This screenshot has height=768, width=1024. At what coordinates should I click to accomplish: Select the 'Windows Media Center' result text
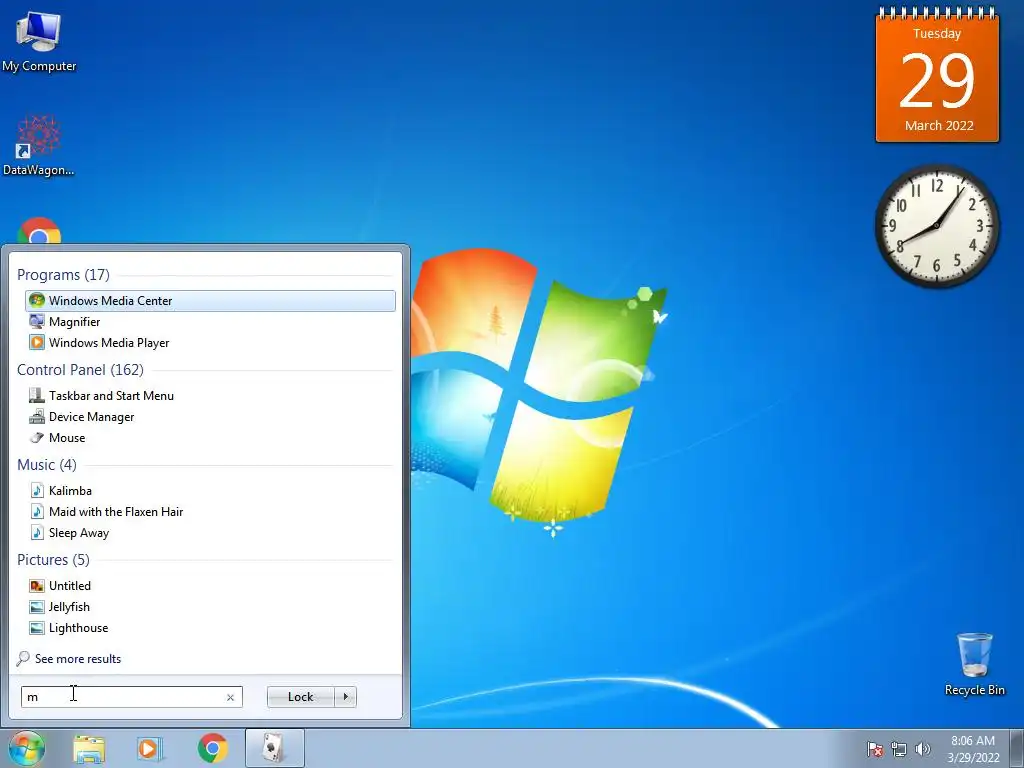coord(110,300)
